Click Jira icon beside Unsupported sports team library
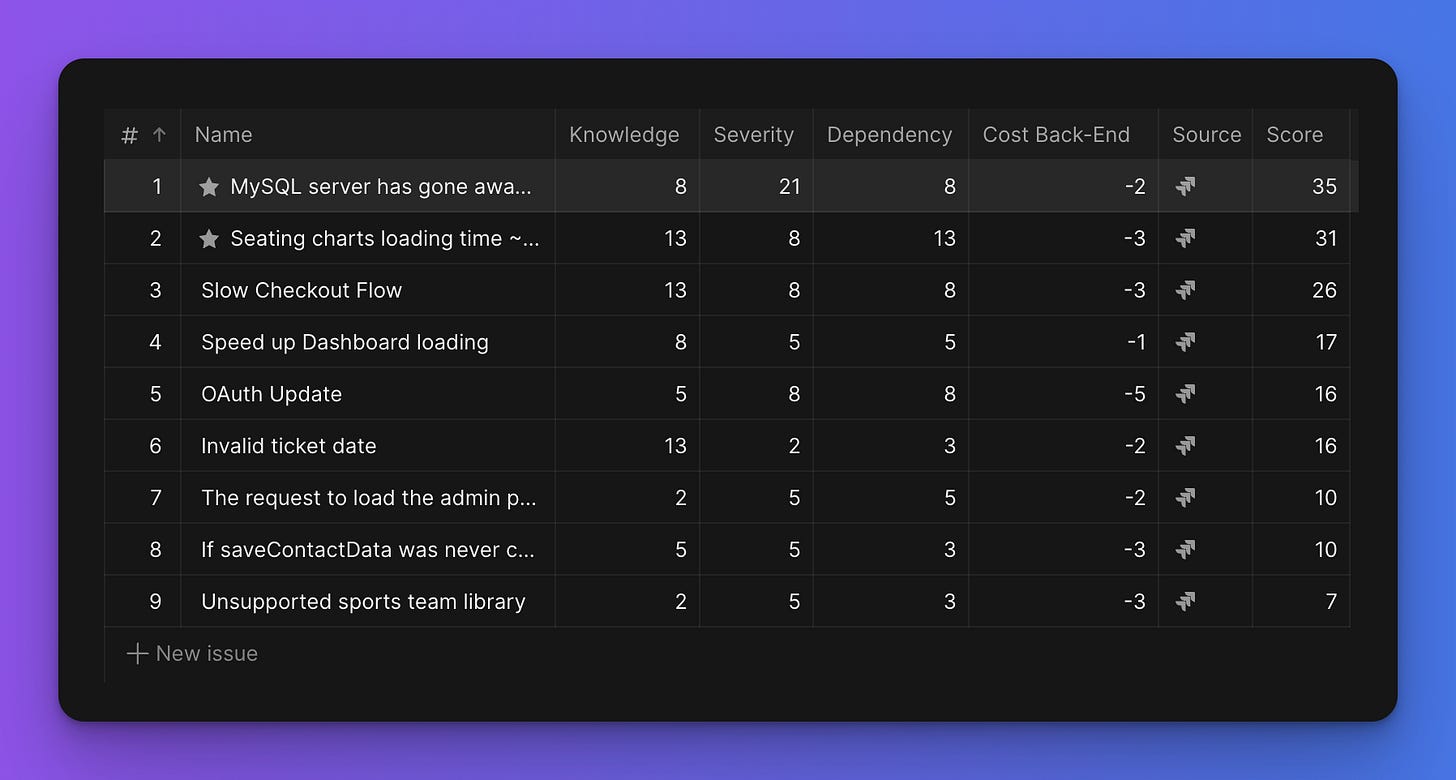The height and width of the screenshot is (780, 1456). click(x=1186, y=601)
